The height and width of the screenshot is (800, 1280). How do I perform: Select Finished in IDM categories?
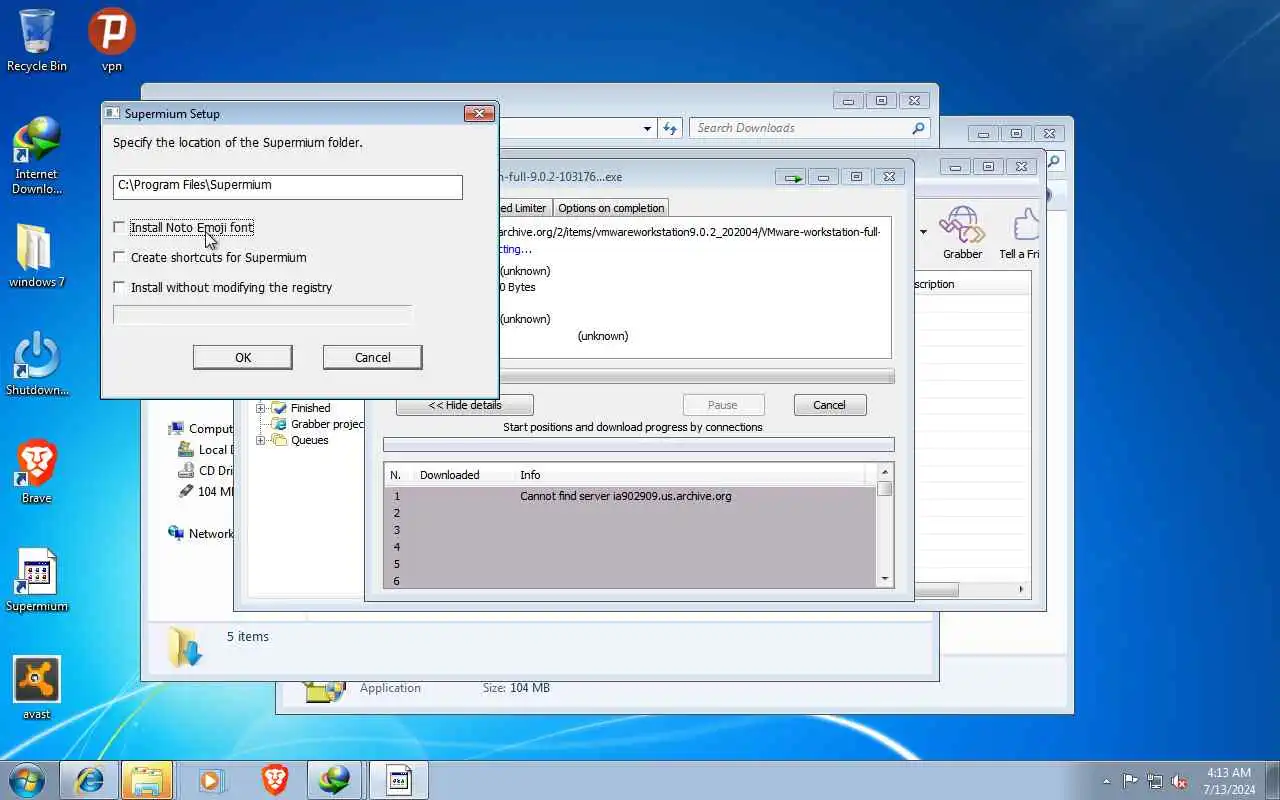pyautogui.click(x=310, y=408)
